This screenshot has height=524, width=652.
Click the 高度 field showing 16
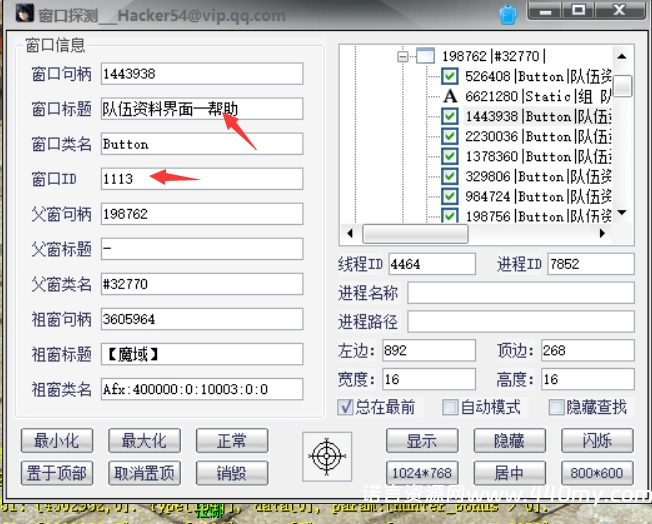[588, 379]
